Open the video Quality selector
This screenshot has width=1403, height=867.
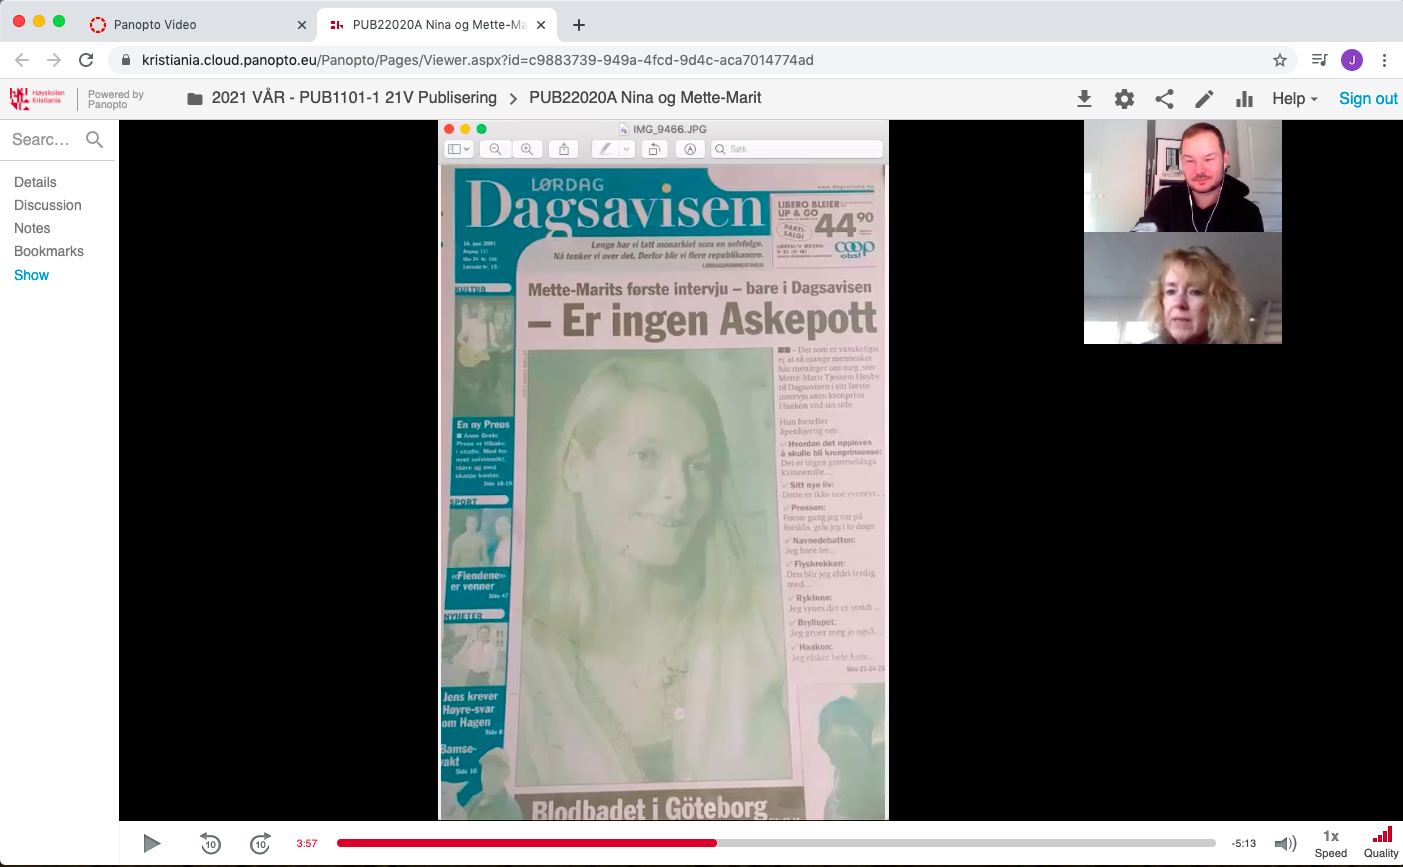coord(1381,843)
